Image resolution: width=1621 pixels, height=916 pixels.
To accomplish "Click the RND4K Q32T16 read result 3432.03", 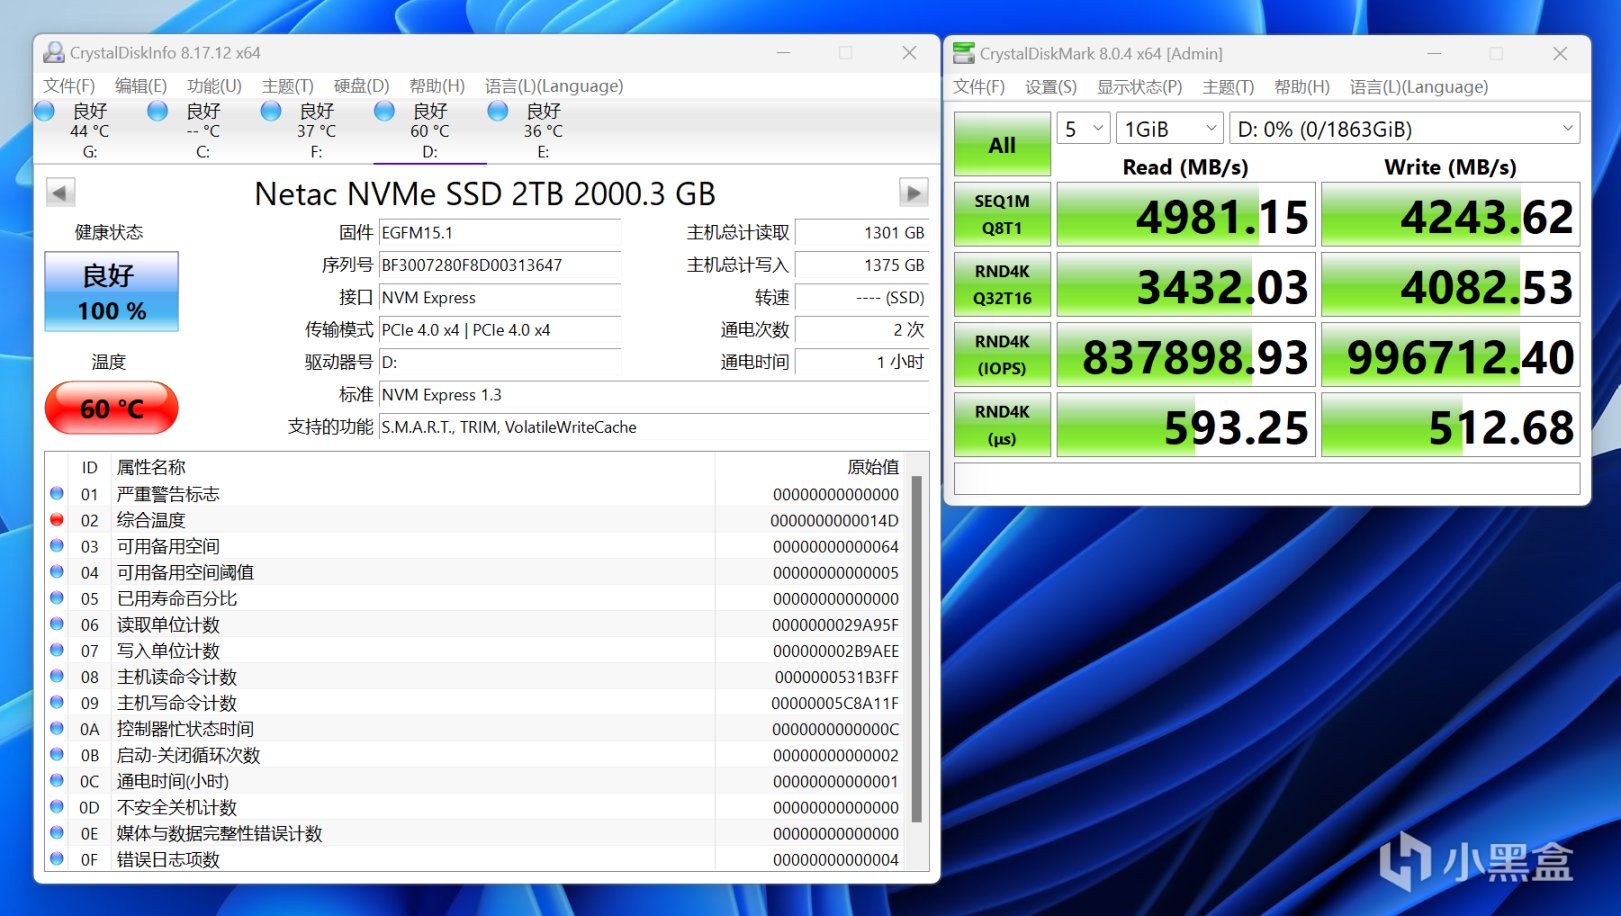I will (x=1185, y=285).
